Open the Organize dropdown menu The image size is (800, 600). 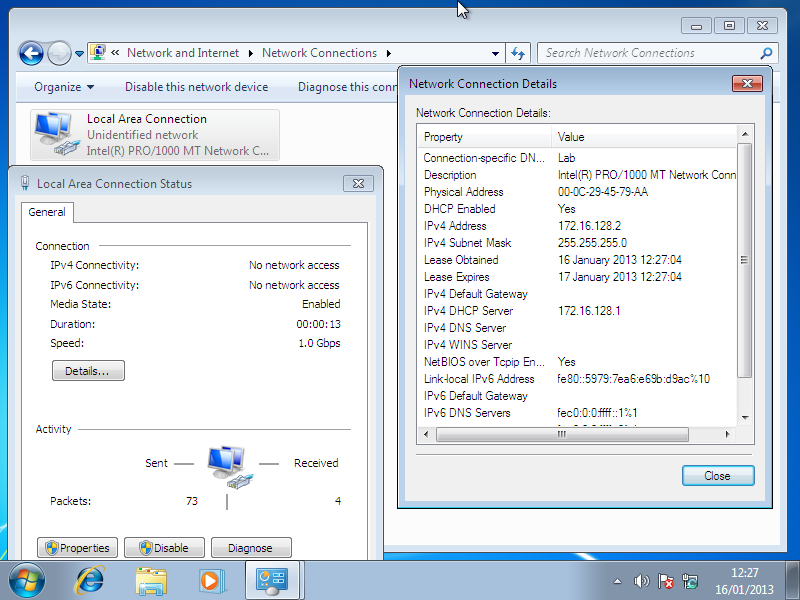tap(64, 87)
